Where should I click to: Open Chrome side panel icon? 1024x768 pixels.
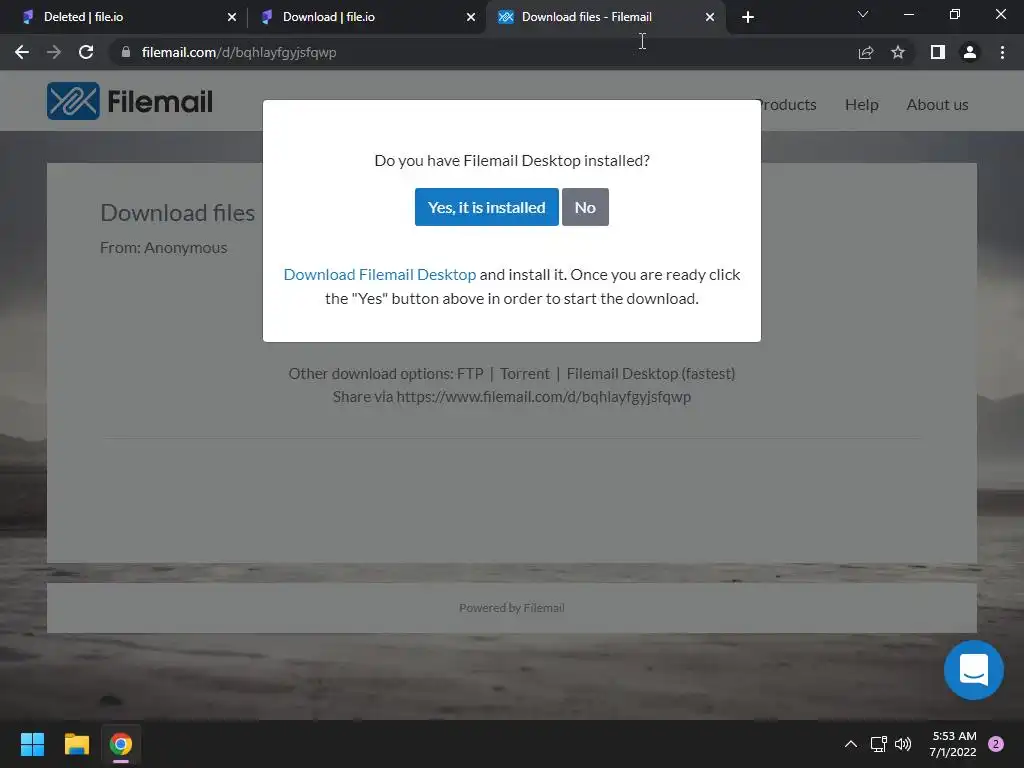click(938, 52)
